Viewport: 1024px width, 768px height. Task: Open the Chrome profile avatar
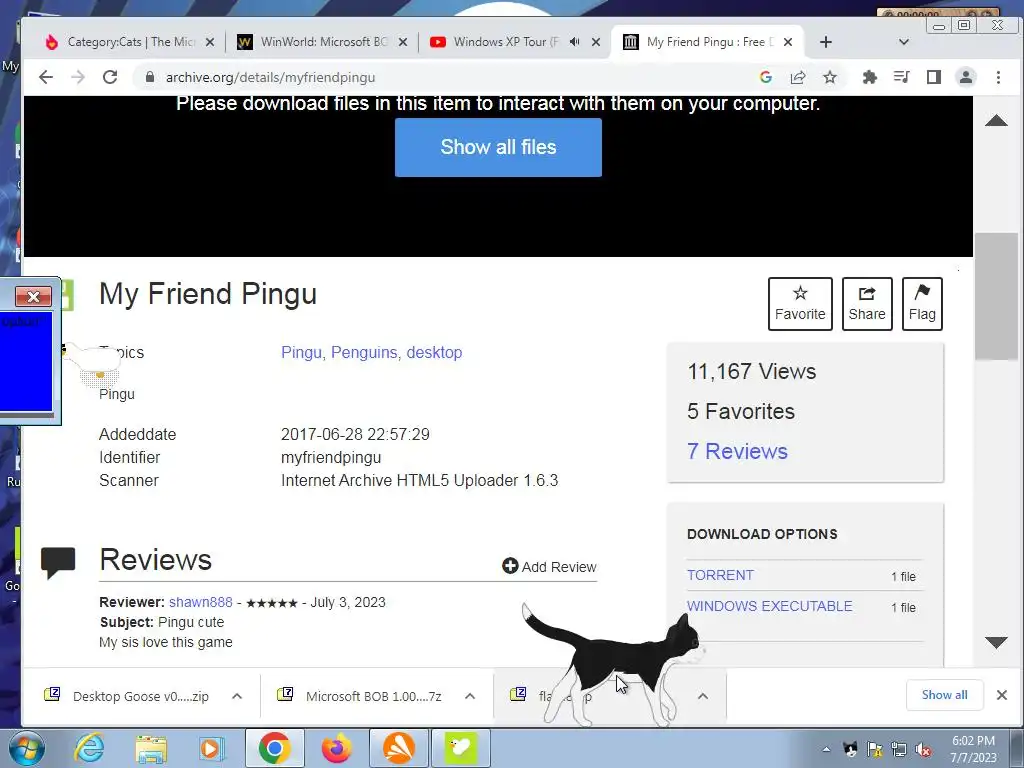point(966,77)
